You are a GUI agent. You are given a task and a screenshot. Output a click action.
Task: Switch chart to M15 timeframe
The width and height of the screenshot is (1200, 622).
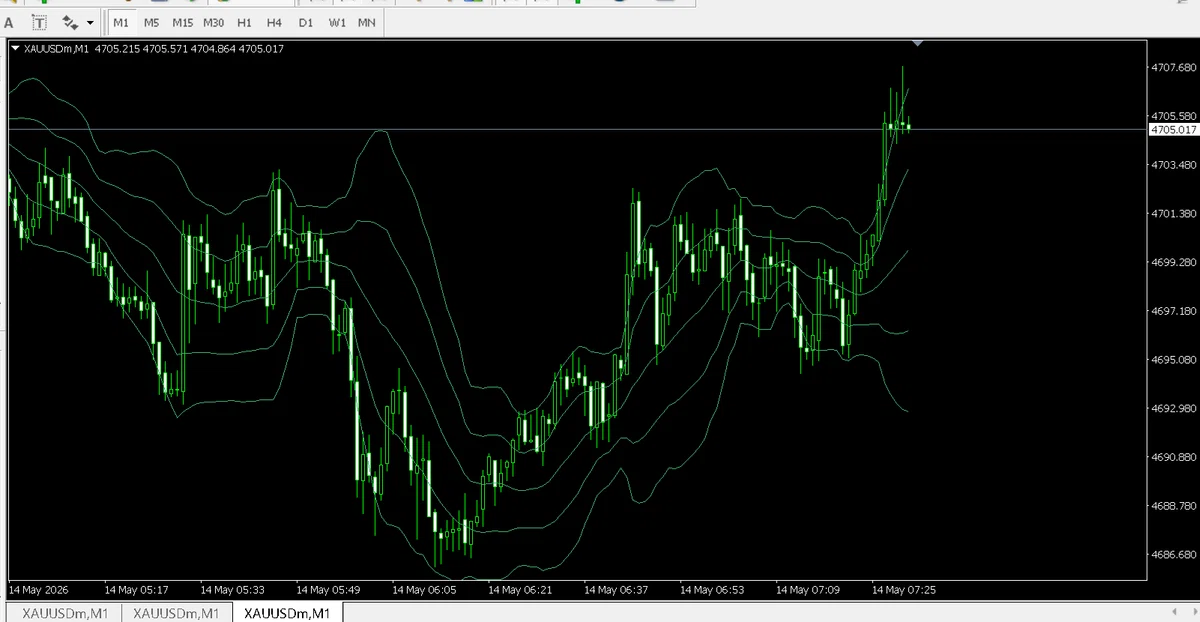[182, 22]
